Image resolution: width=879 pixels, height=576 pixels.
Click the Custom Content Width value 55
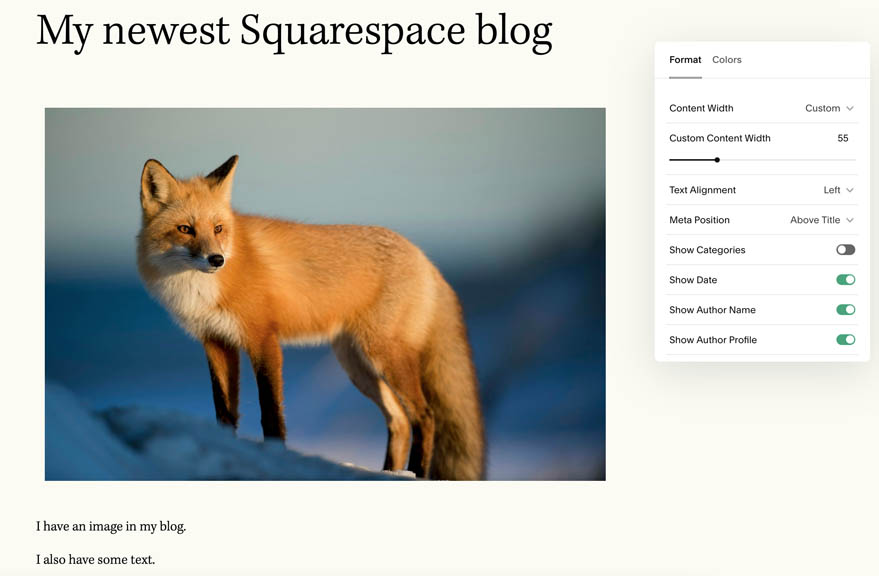point(843,138)
